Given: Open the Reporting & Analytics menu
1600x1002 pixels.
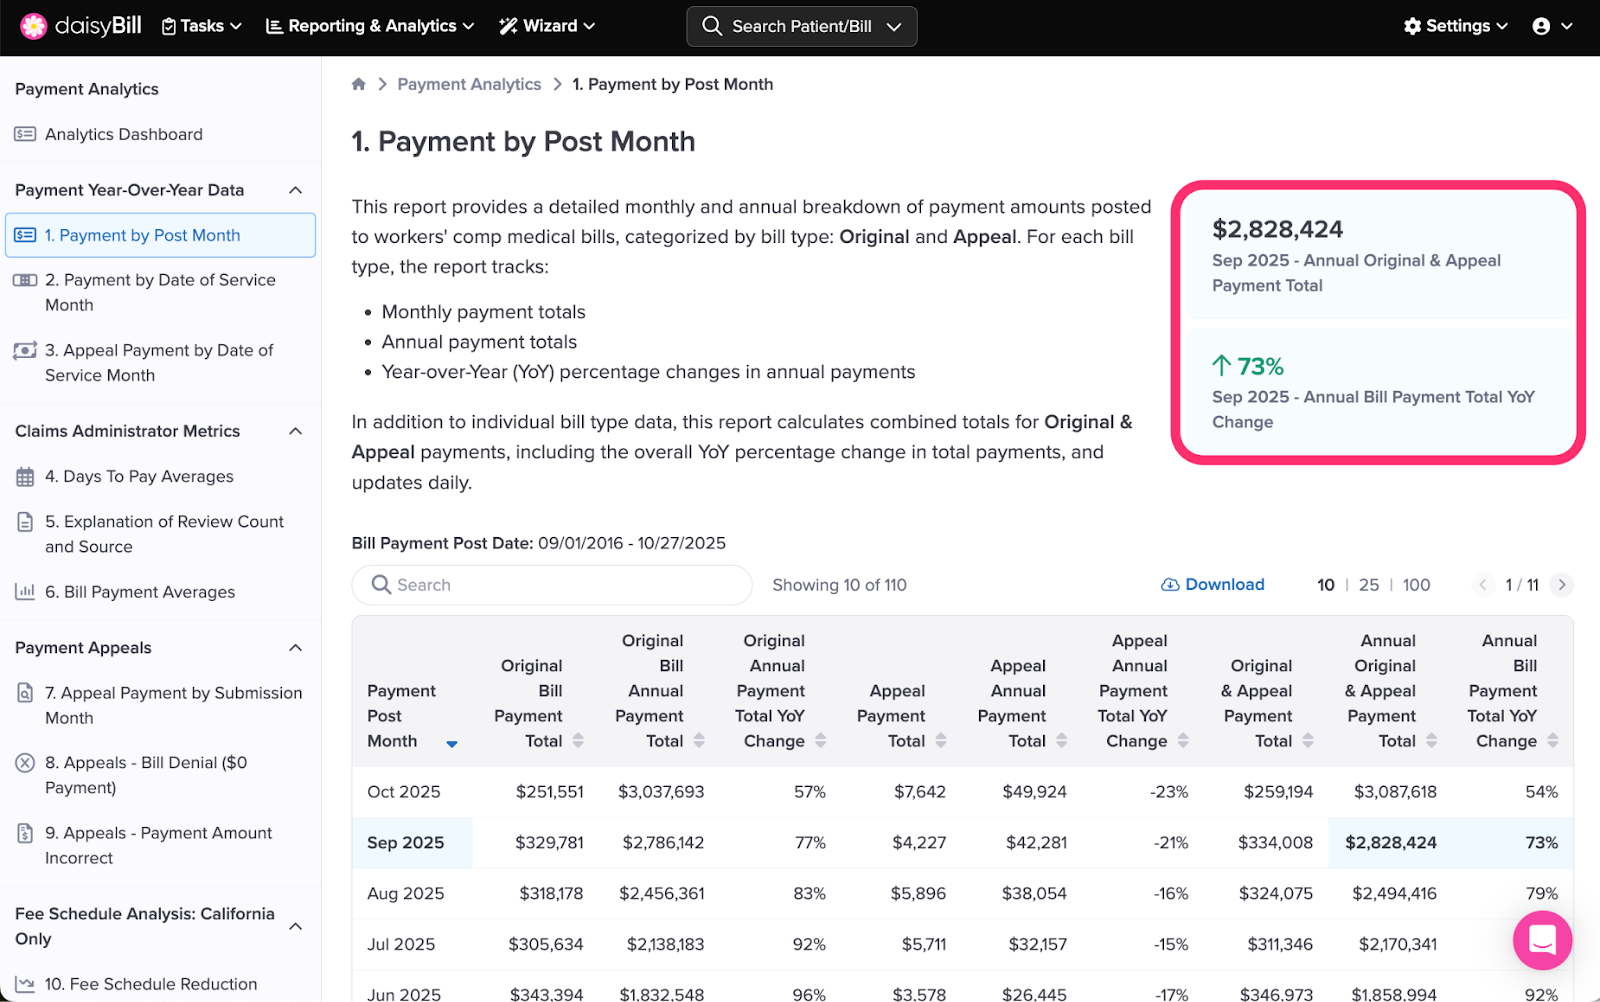Looking at the screenshot, I should [x=370, y=26].
